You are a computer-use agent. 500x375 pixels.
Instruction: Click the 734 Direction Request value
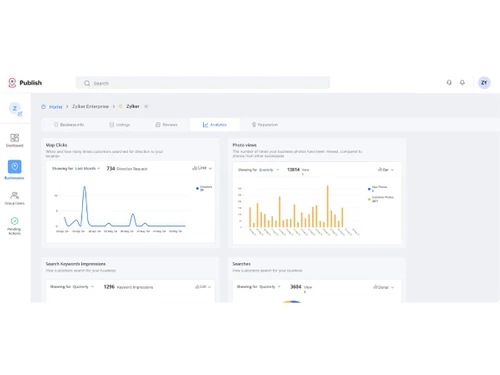click(127, 169)
